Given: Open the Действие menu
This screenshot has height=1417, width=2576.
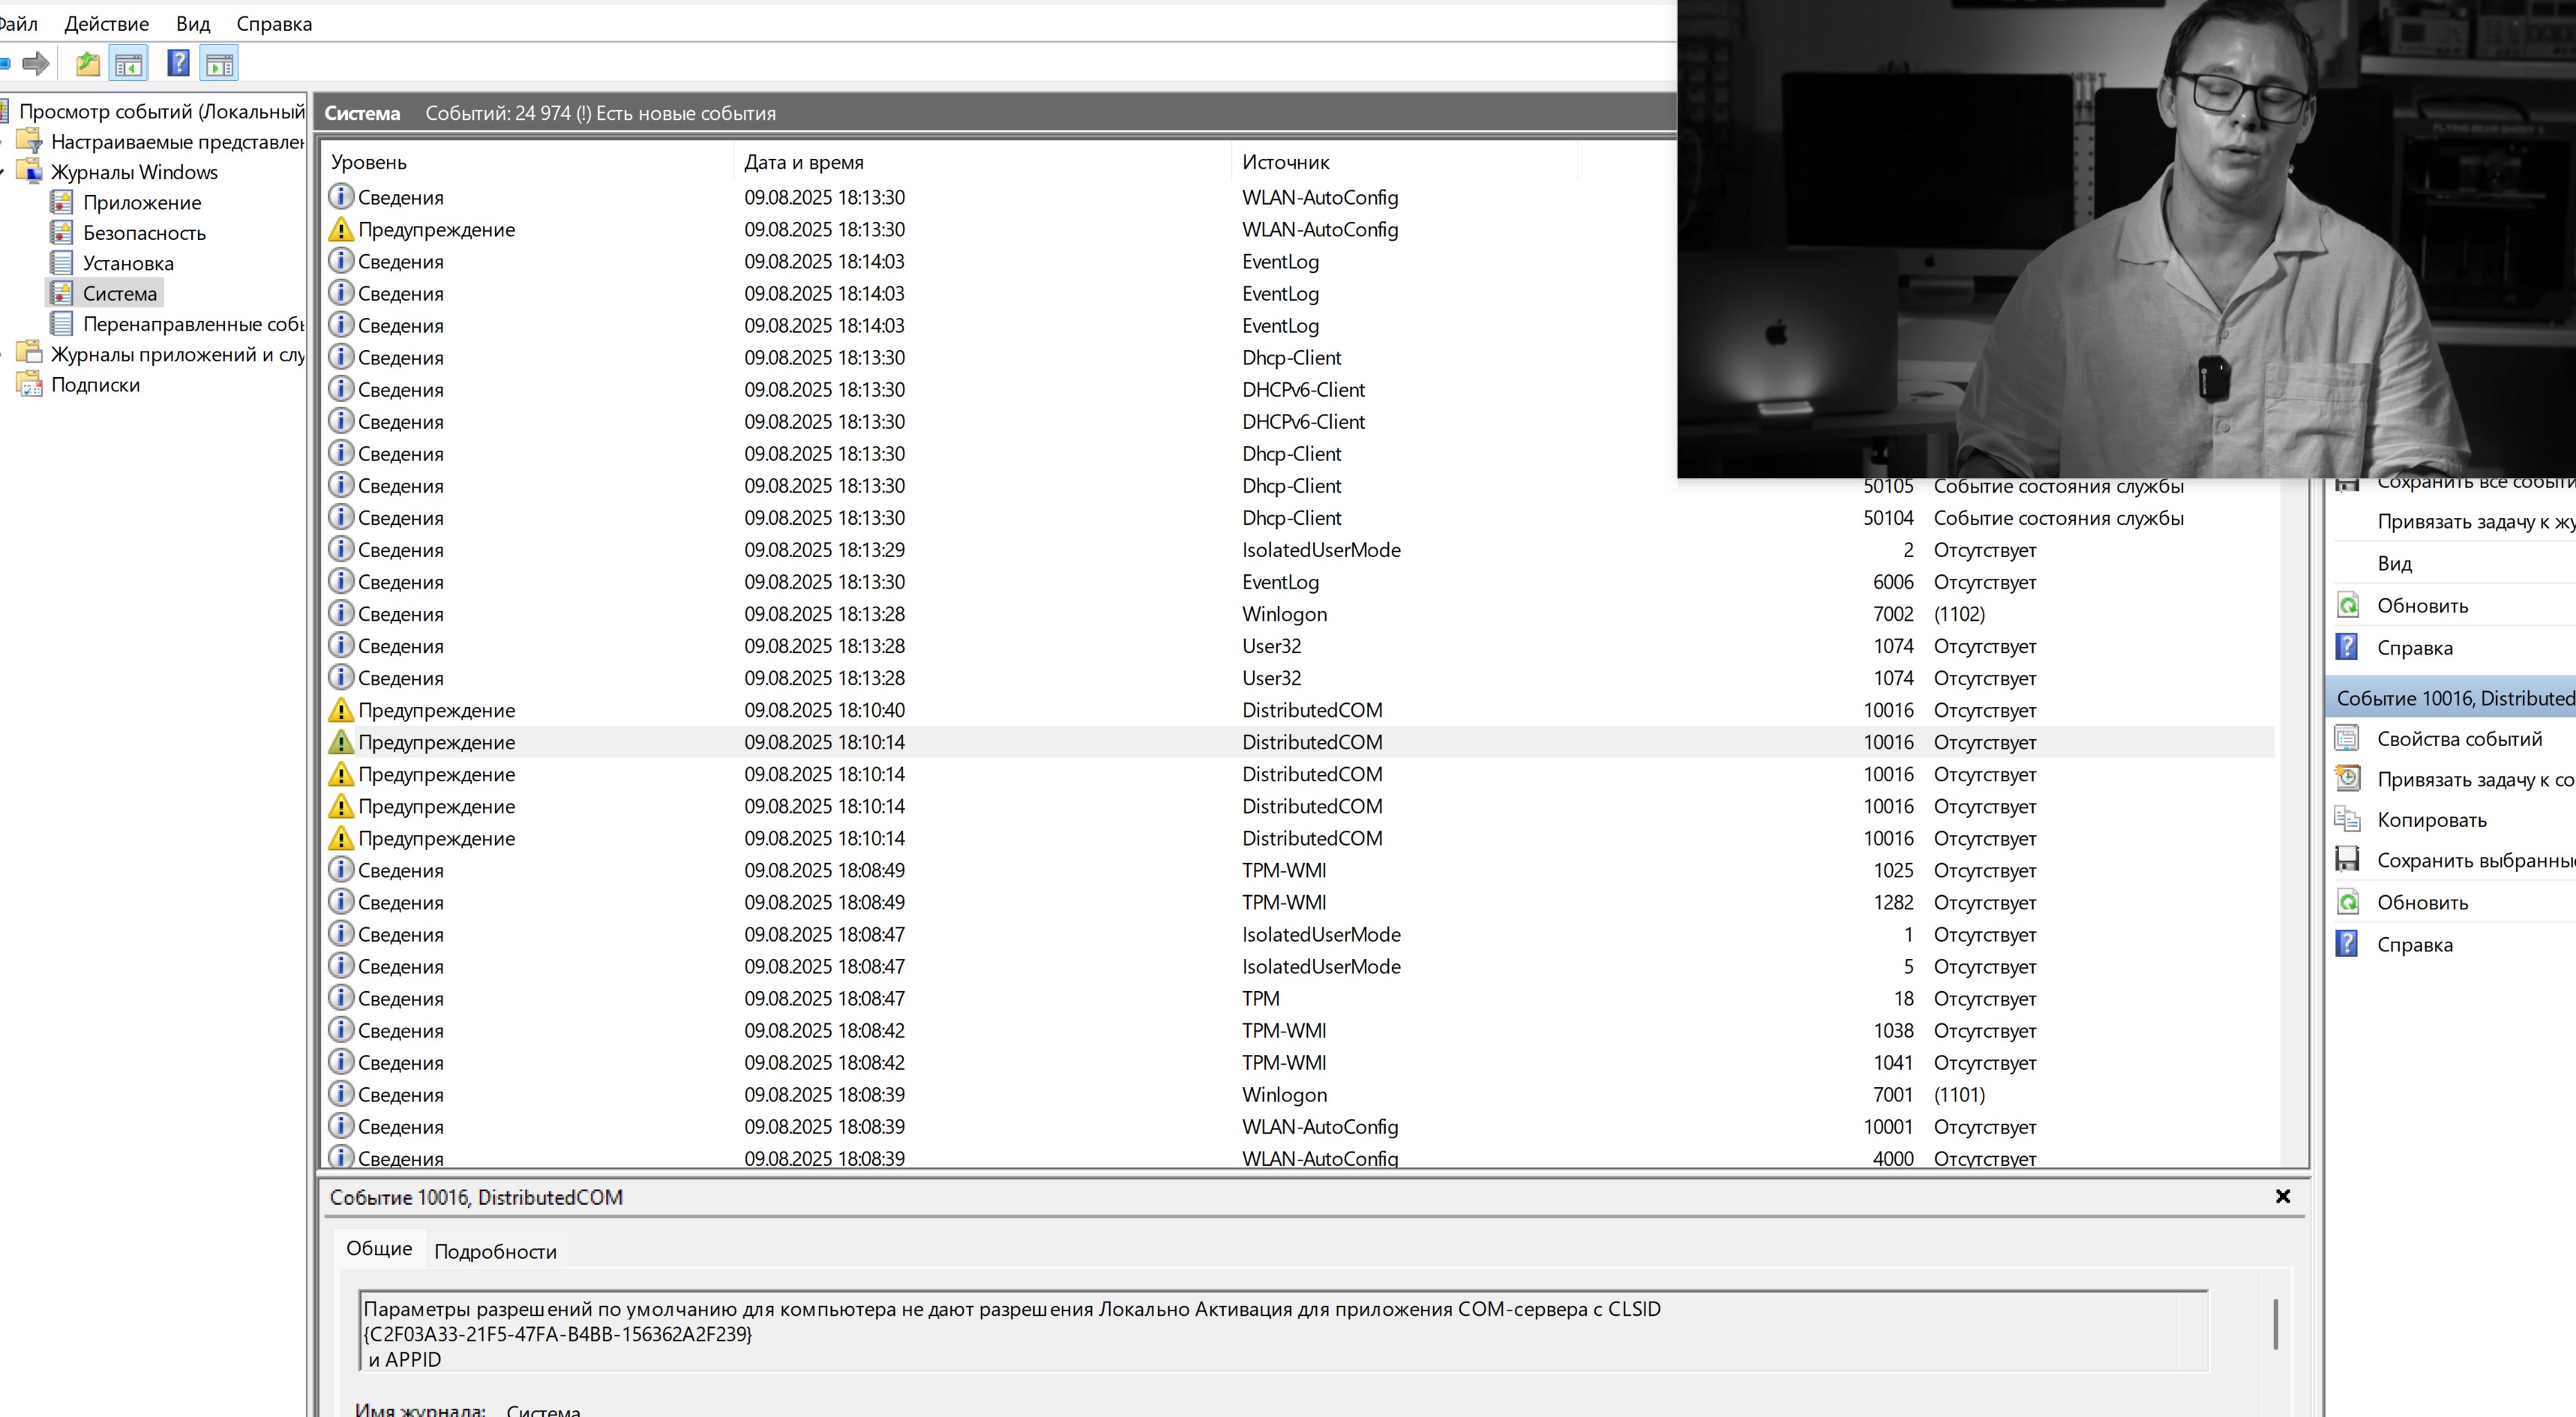Looking at the screenshot, I should [106, 24].
